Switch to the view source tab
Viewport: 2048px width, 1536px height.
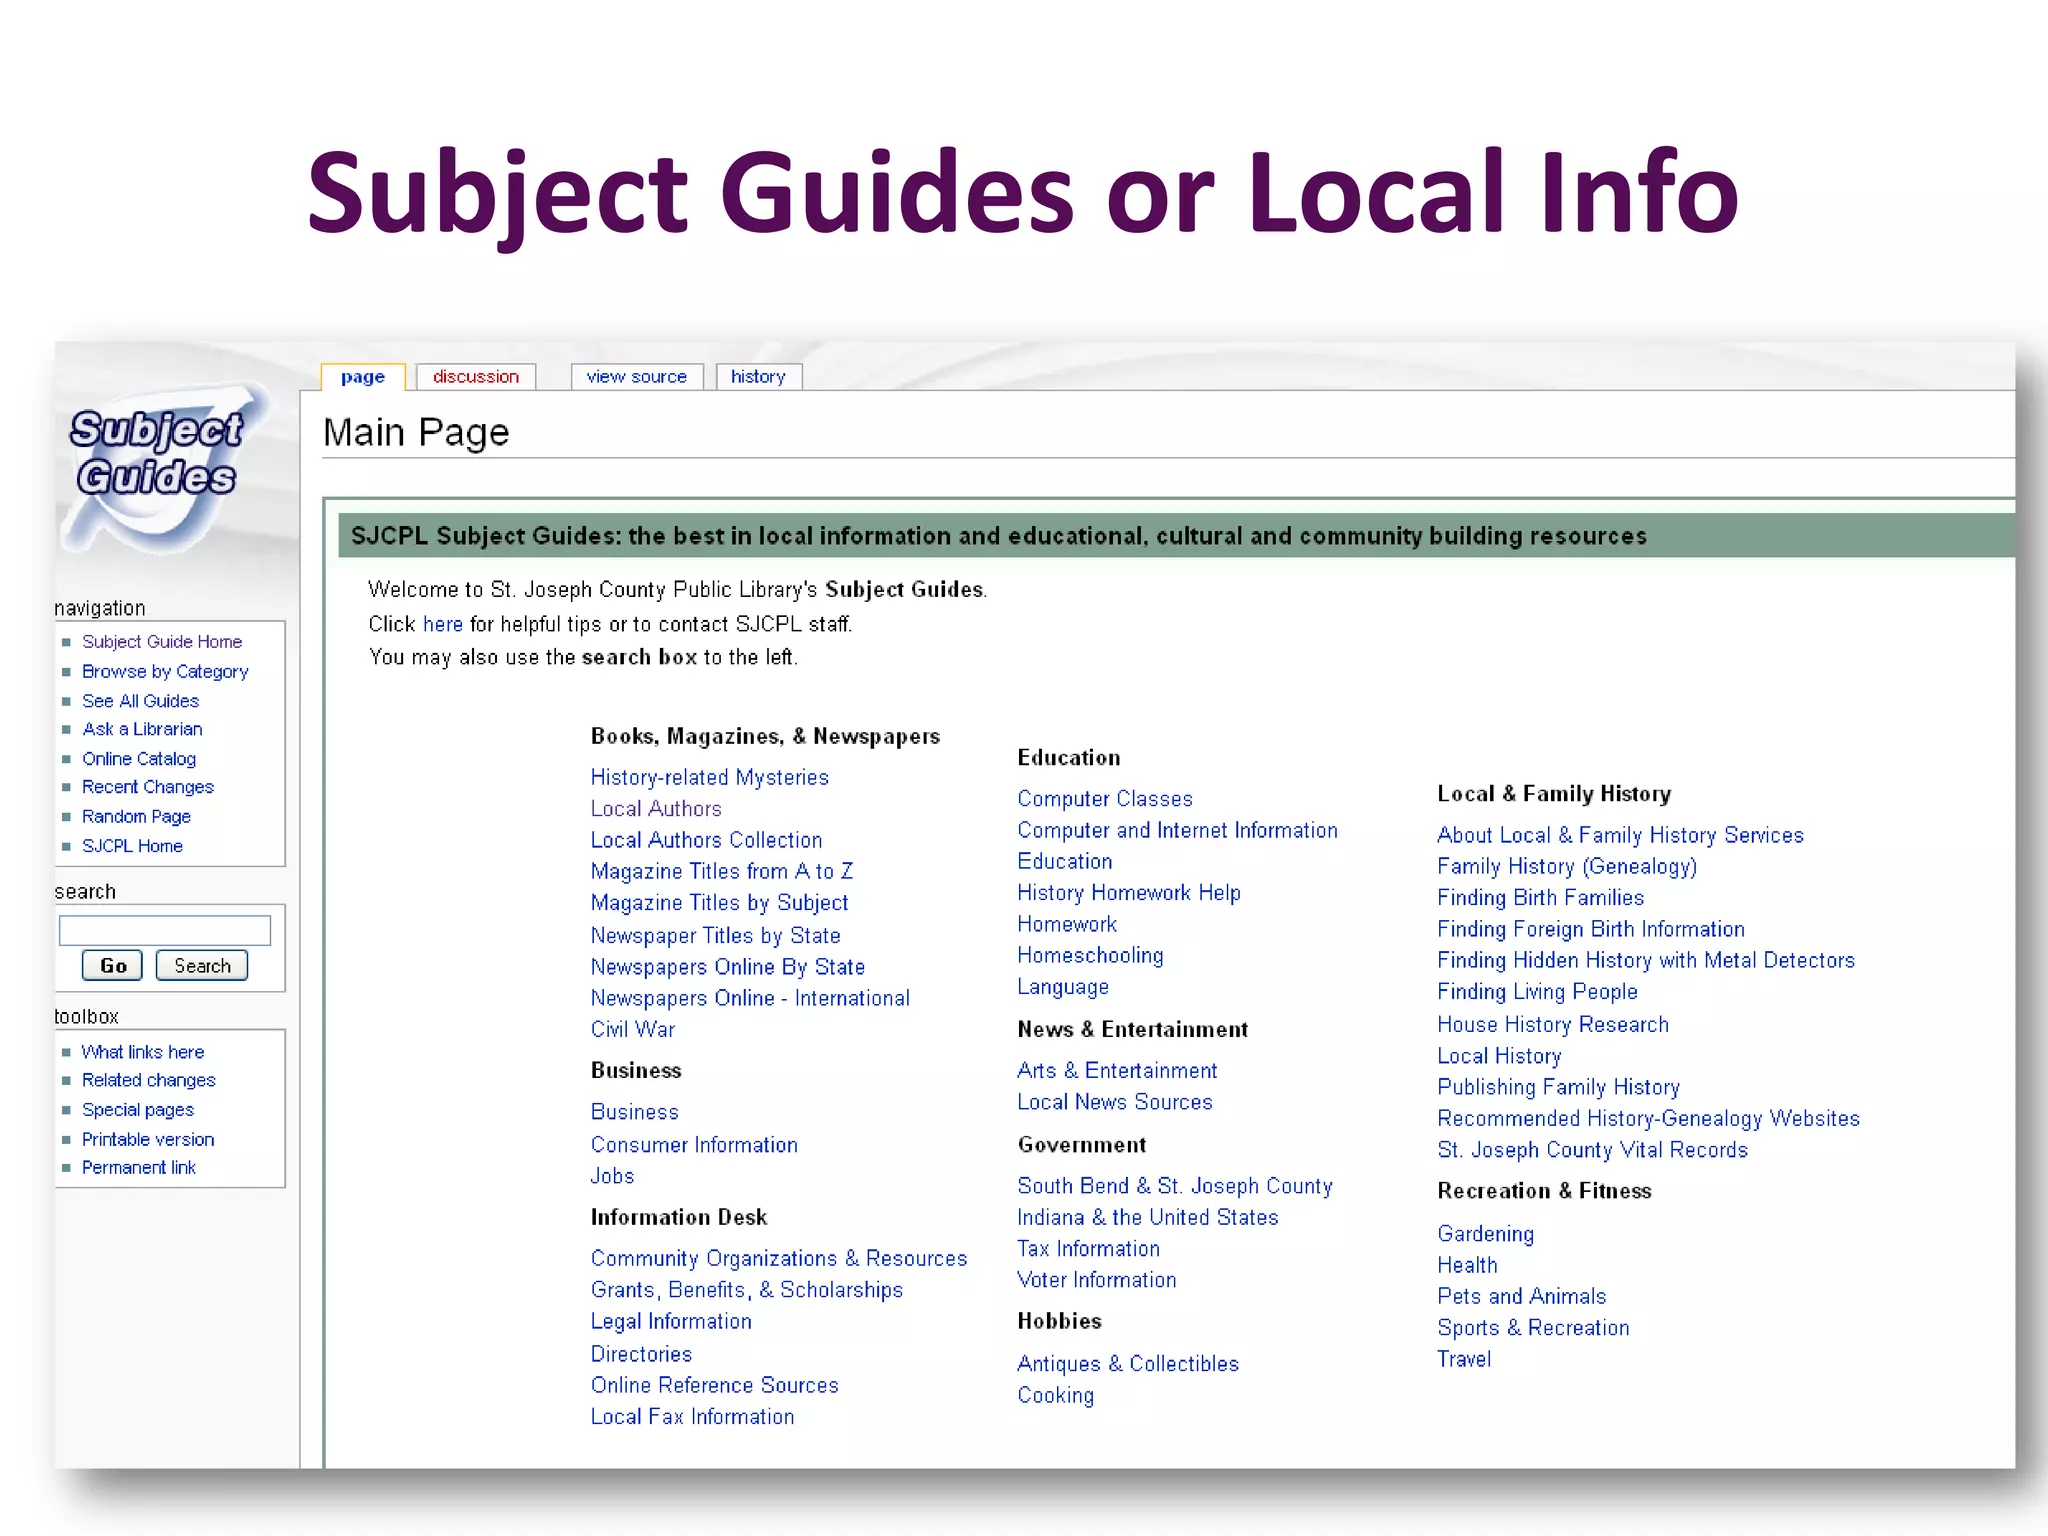click(x=636, y=377)
